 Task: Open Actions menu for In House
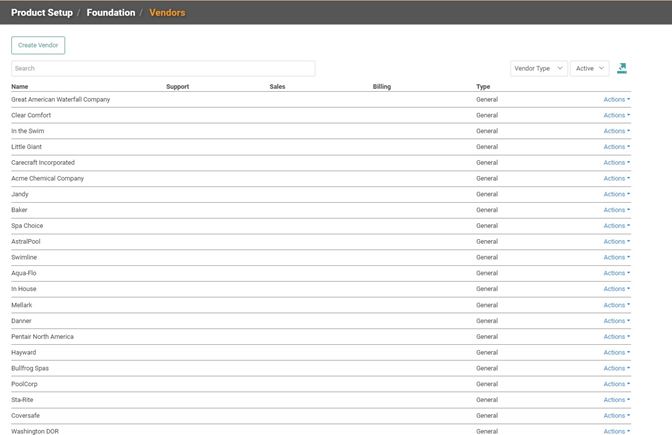(617, 289)
